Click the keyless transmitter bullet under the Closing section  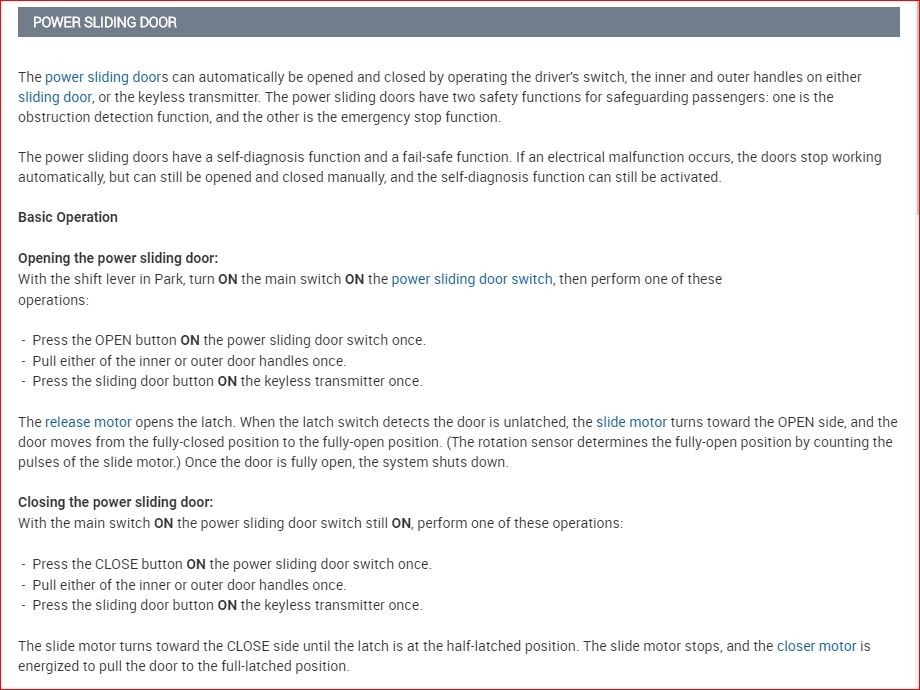tap(227, 605)
